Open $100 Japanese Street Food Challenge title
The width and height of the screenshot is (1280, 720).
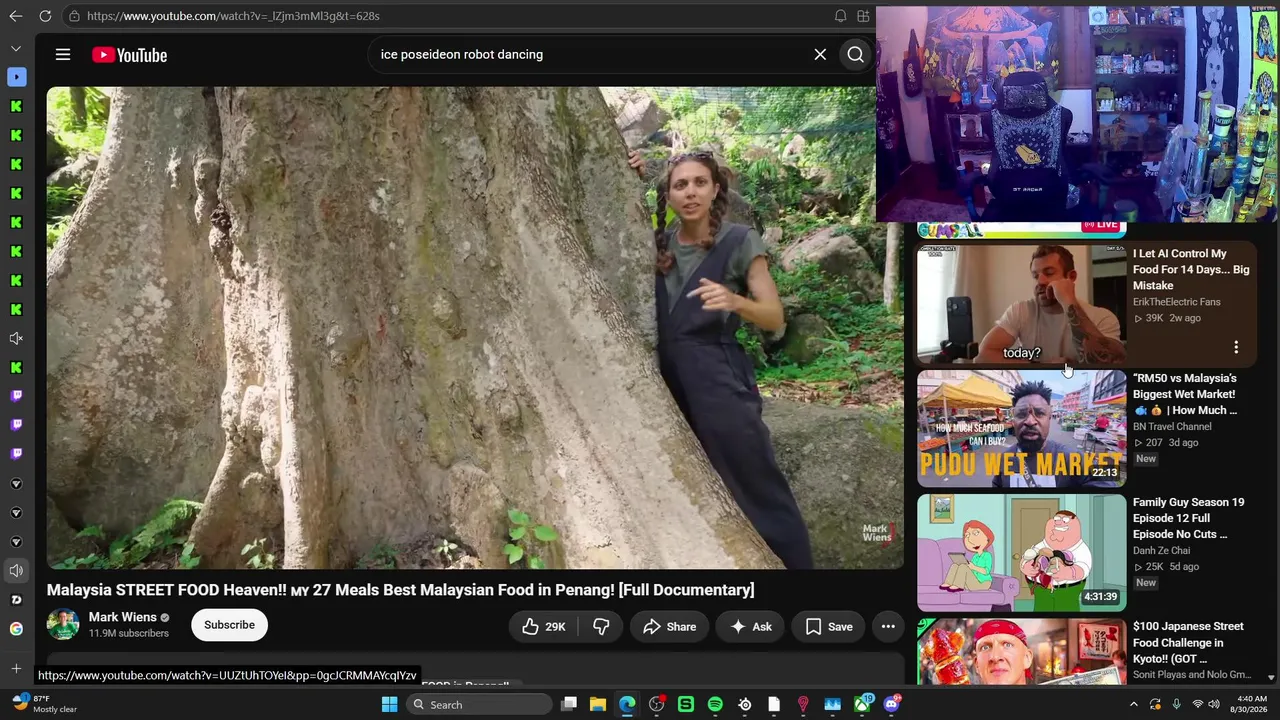tap(1188, 643)
